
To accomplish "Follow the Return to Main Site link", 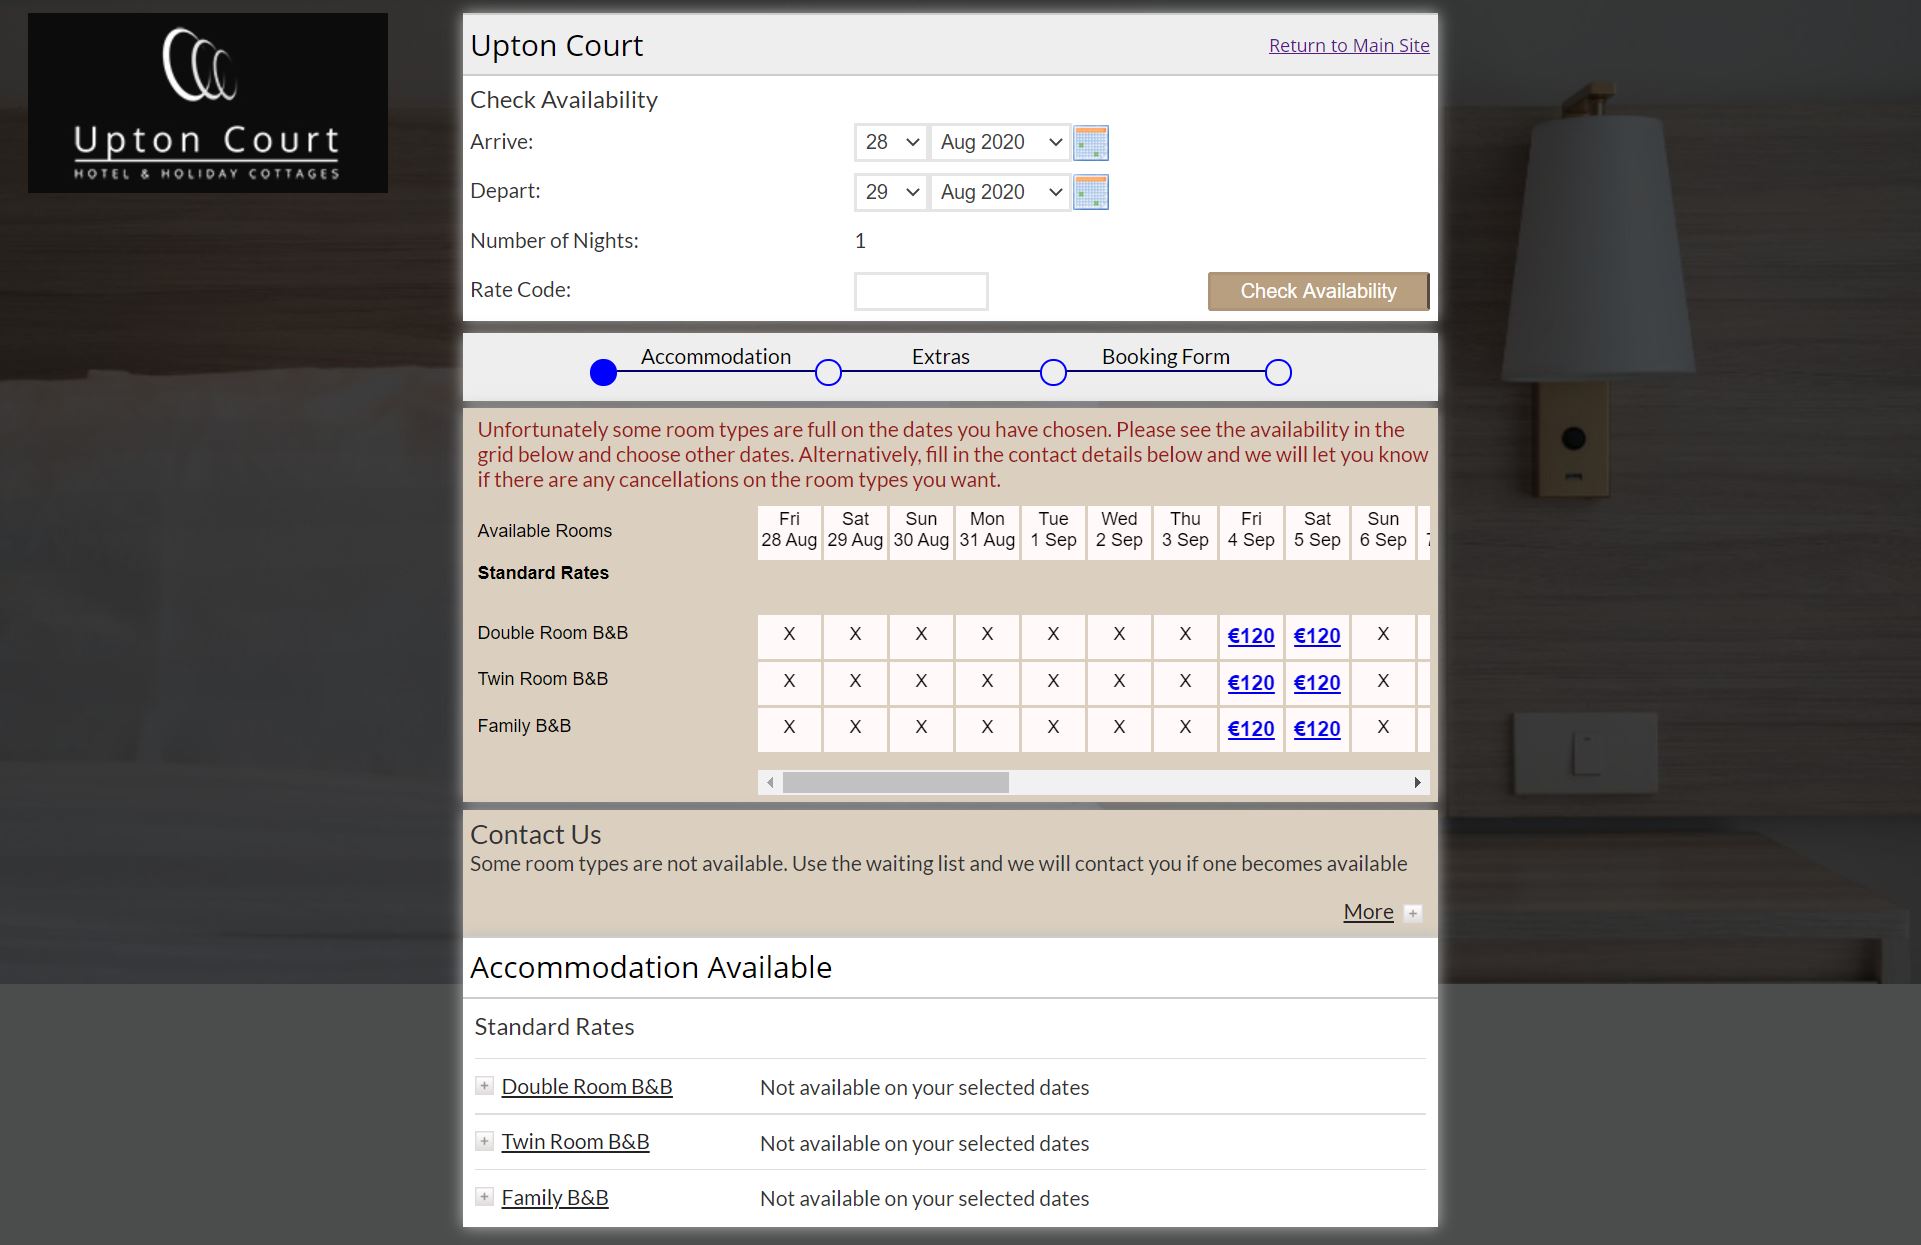I will pyautogui.click(x=1349, y=45).
